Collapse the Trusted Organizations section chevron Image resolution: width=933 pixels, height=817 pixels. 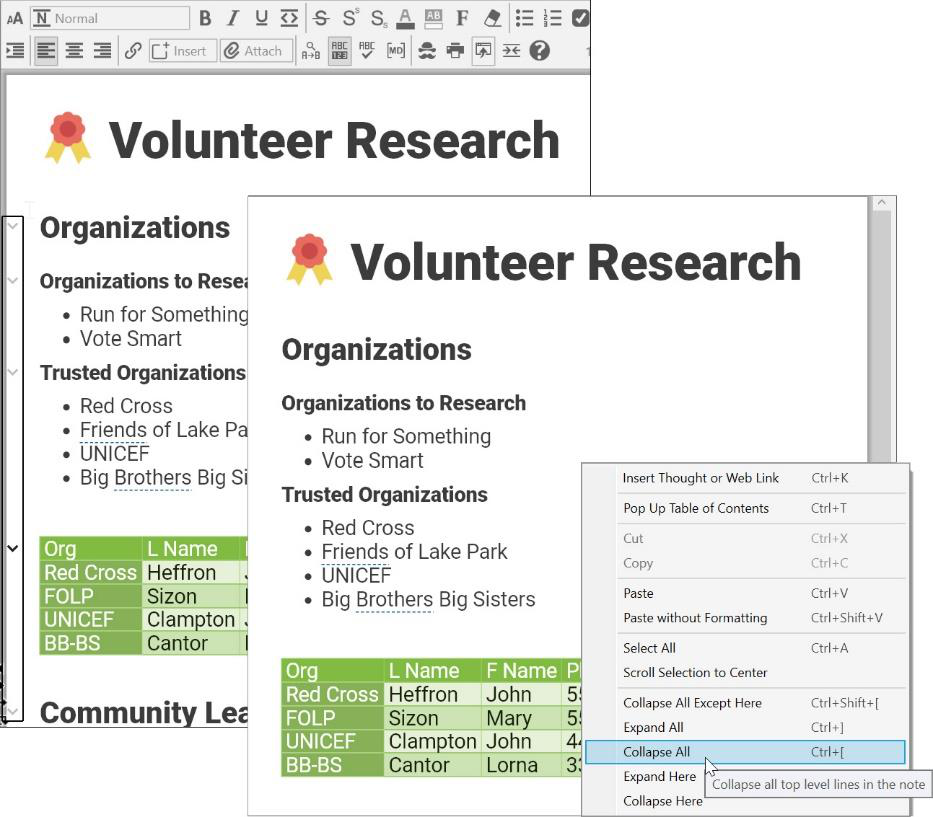tap(13, 372)
